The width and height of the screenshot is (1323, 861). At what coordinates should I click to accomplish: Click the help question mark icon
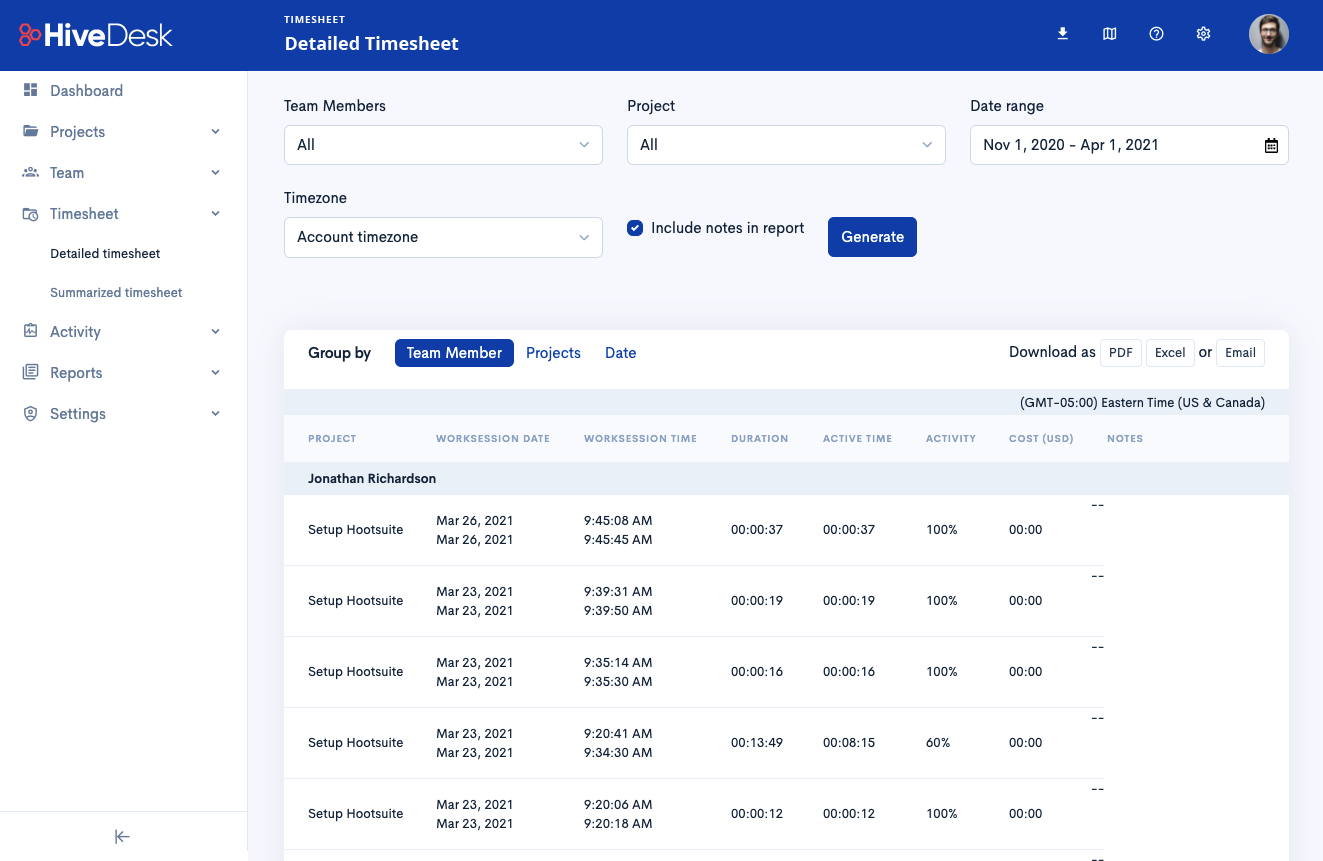1156,34
